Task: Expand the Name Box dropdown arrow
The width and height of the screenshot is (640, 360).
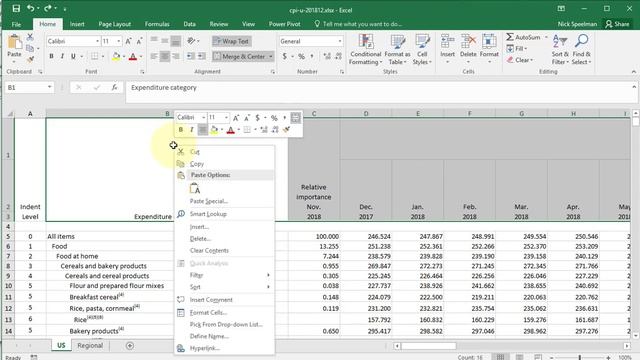Action: [49, 87]
